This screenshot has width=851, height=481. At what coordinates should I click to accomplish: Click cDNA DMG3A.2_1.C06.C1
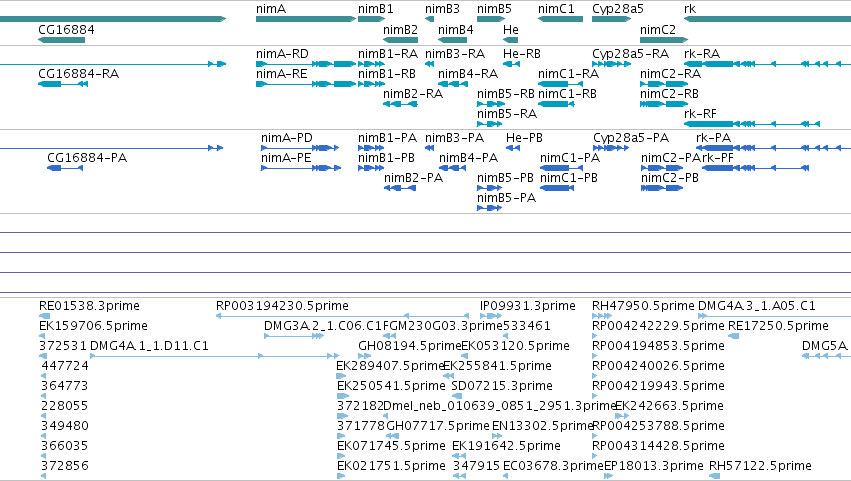click(294, 336)
